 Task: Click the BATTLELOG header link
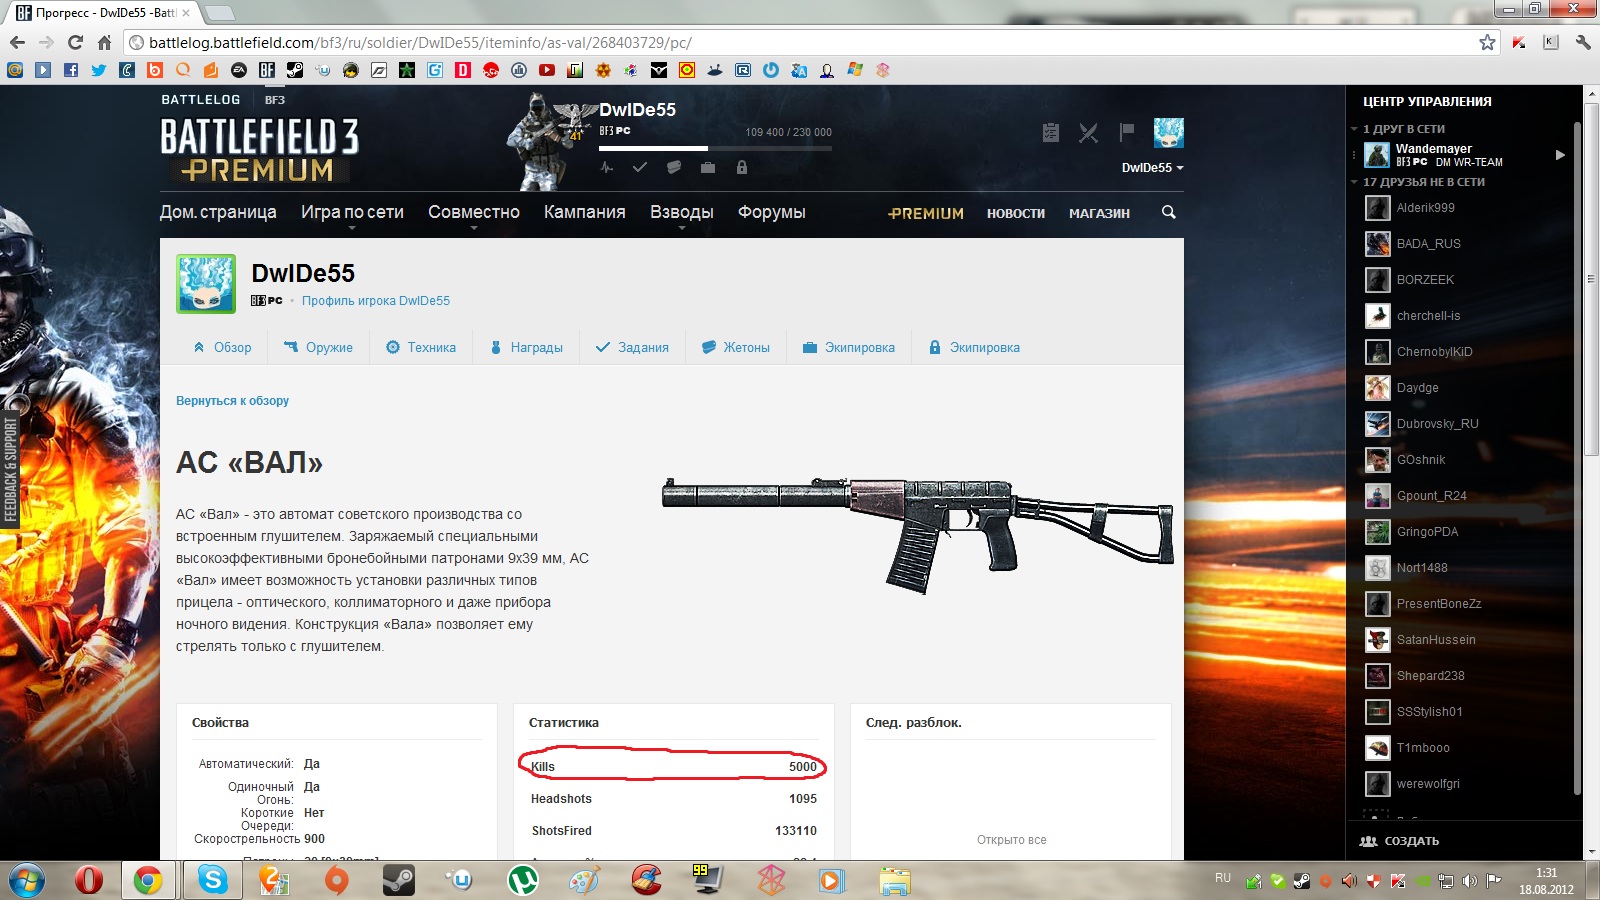201,100
